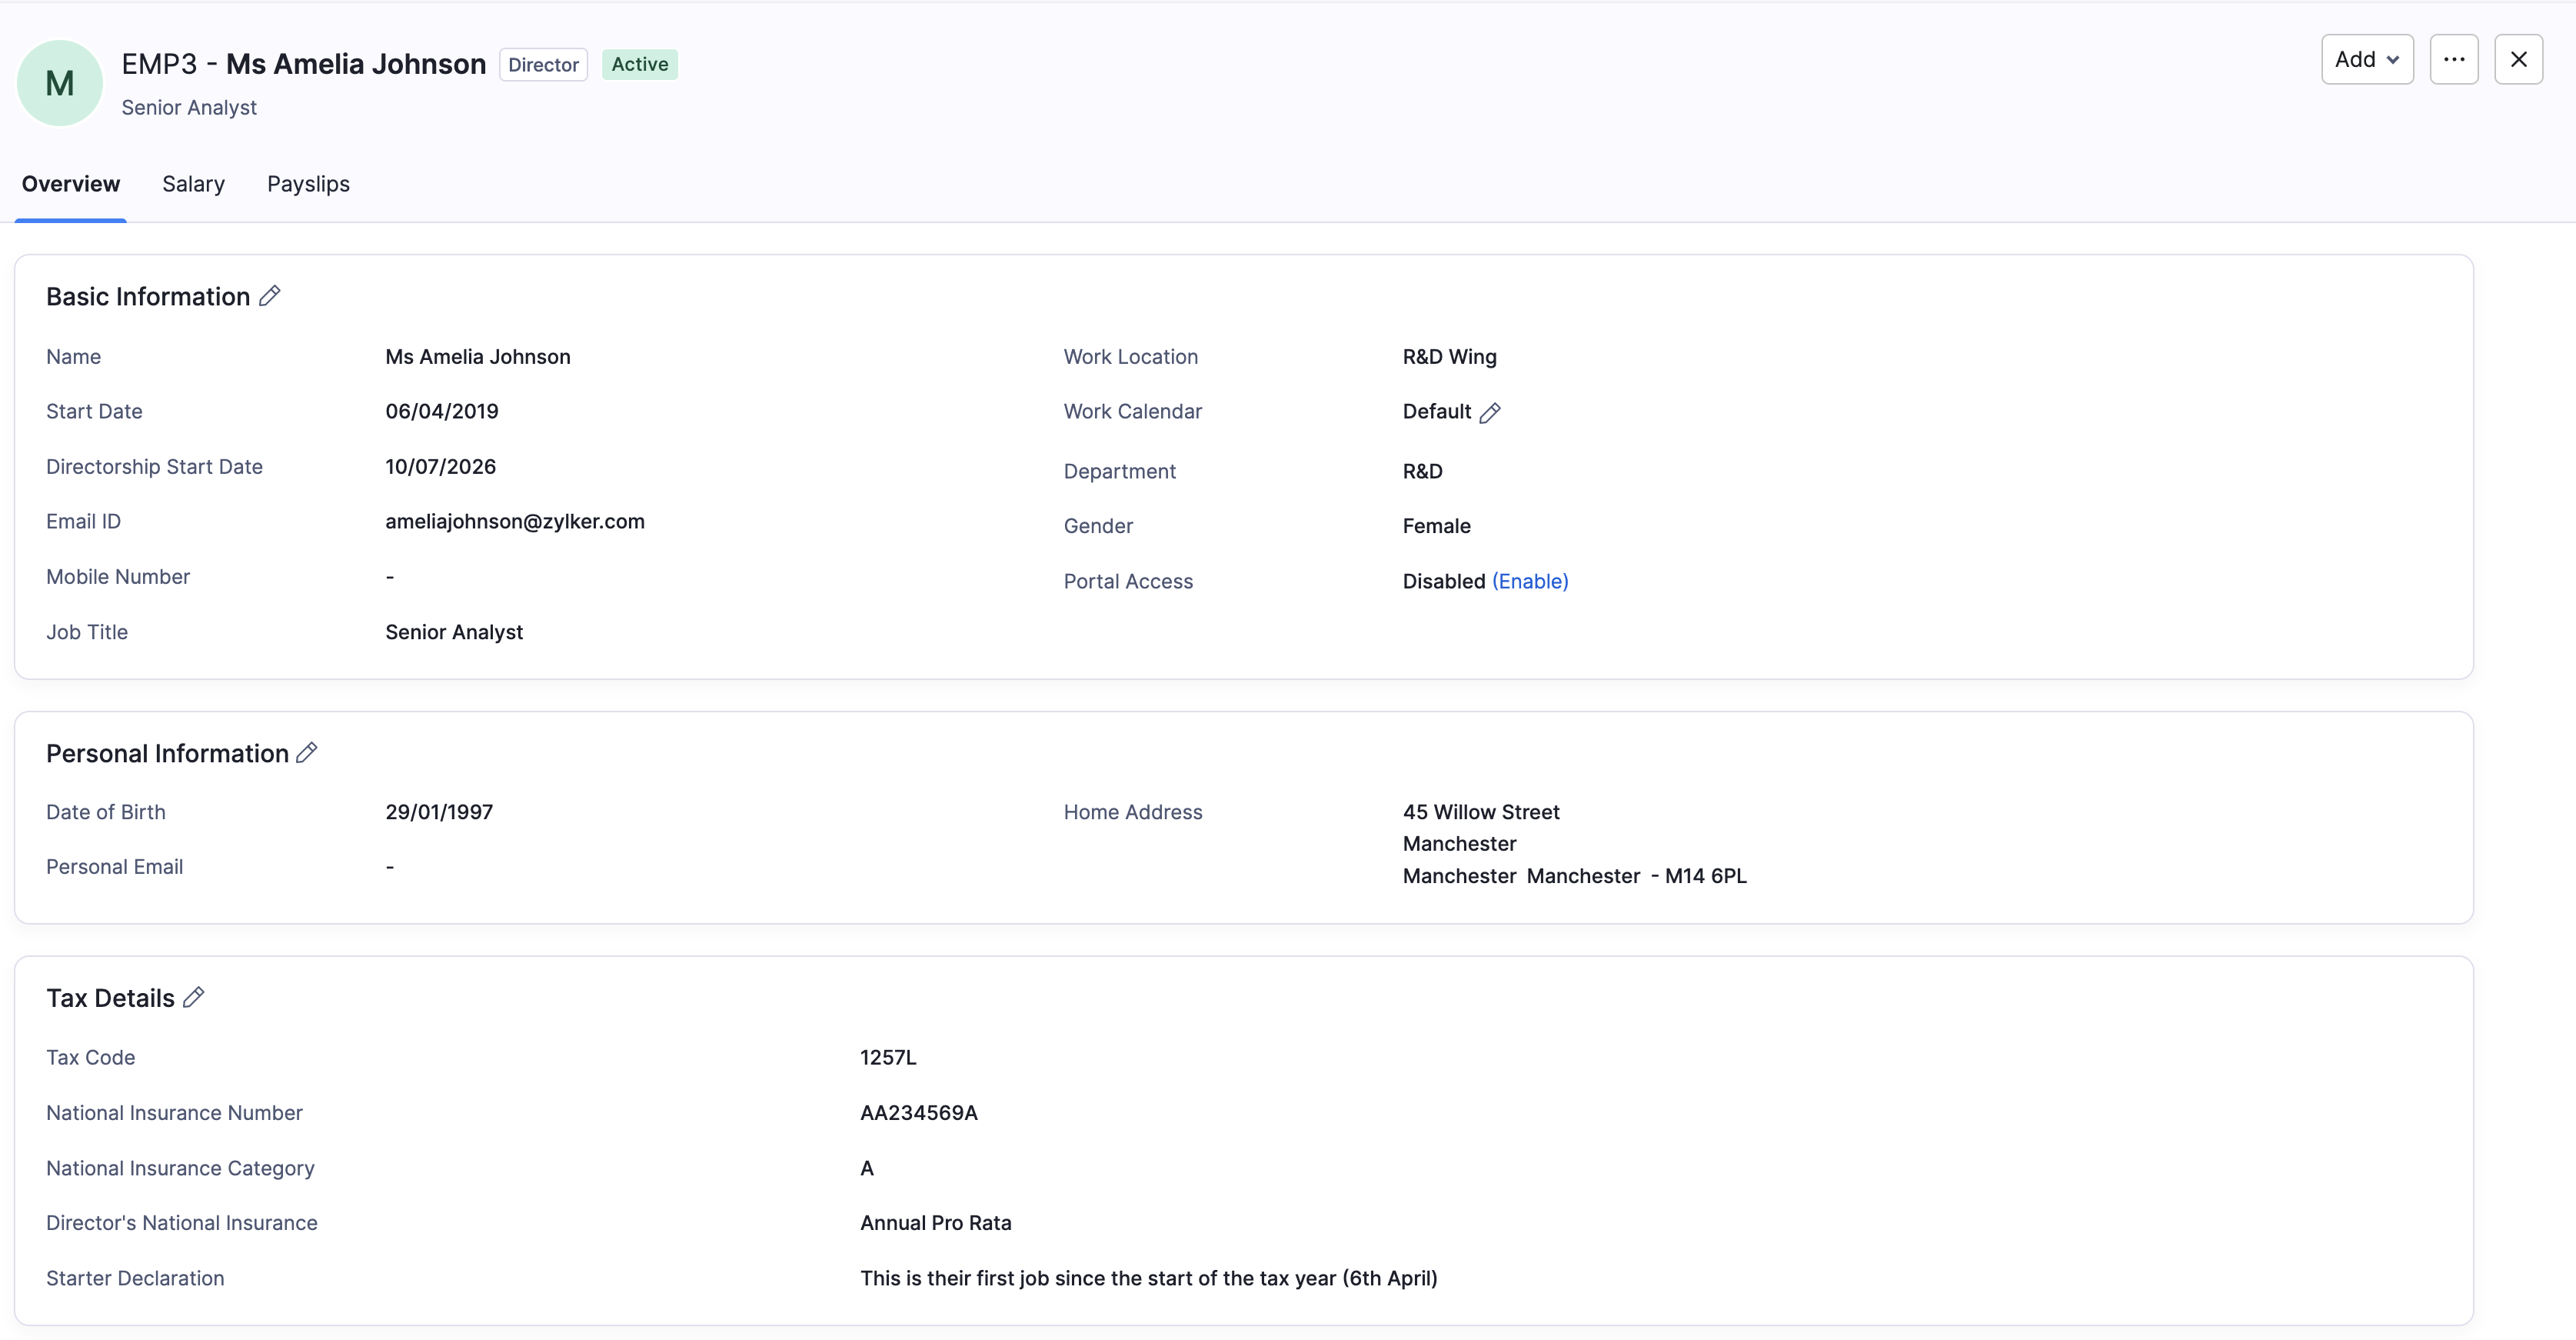2576x1340 pixels.
Task: Click the Job Title value Senior Analyst
Action: (x=454, y=632)
